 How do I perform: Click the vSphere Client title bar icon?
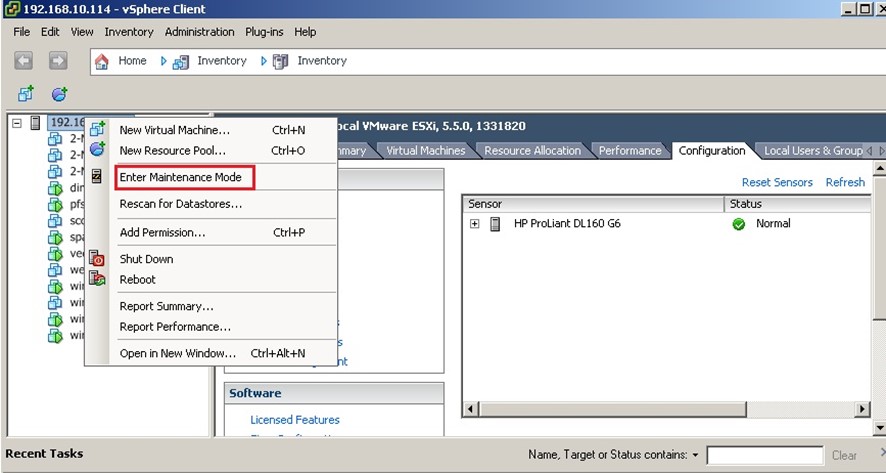tap(11, 9)
